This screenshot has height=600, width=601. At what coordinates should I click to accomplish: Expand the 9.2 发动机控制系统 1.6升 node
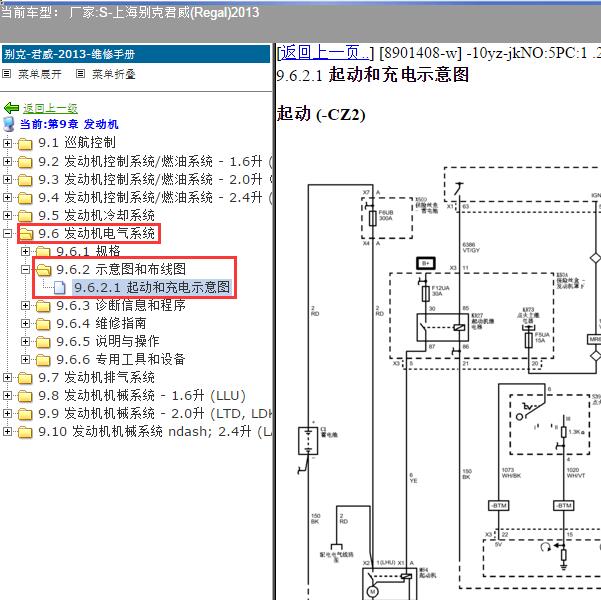click(x=7, y=161)
